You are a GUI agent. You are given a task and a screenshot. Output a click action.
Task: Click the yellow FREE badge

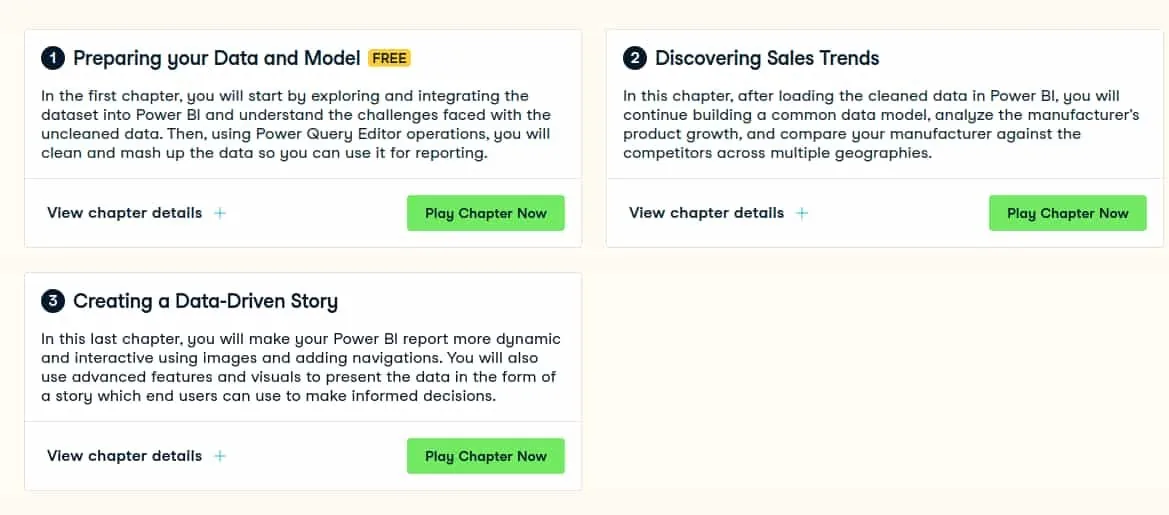point(389,58)
